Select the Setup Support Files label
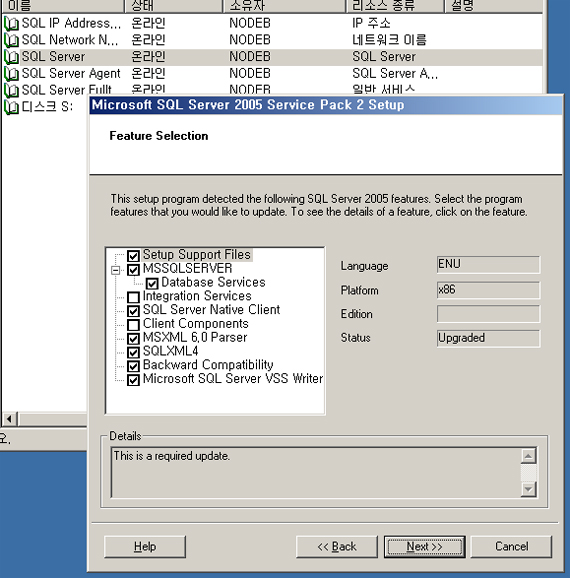570x578 pixels. click(197, 255)
